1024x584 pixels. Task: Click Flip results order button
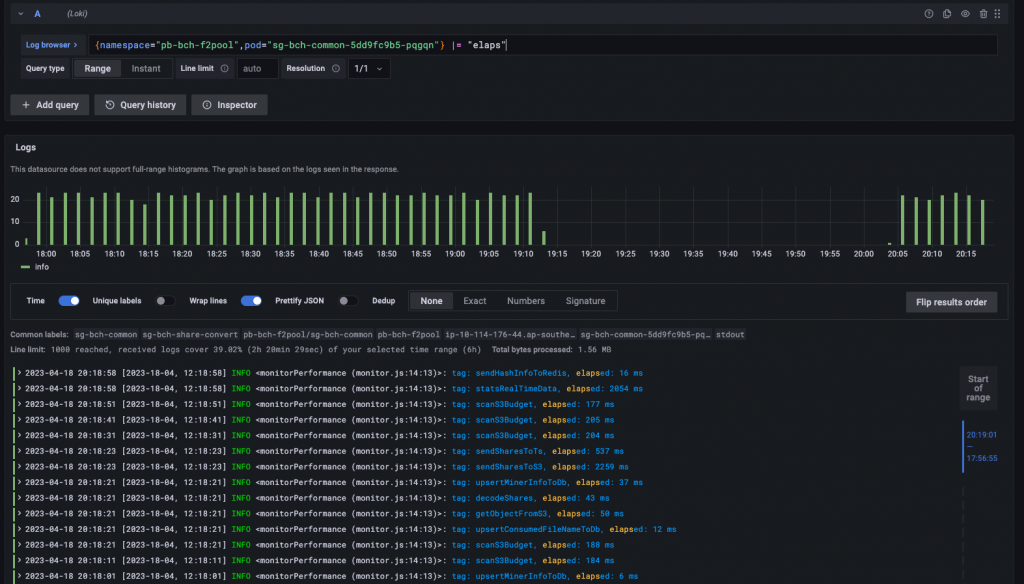[x=952, y=302]
